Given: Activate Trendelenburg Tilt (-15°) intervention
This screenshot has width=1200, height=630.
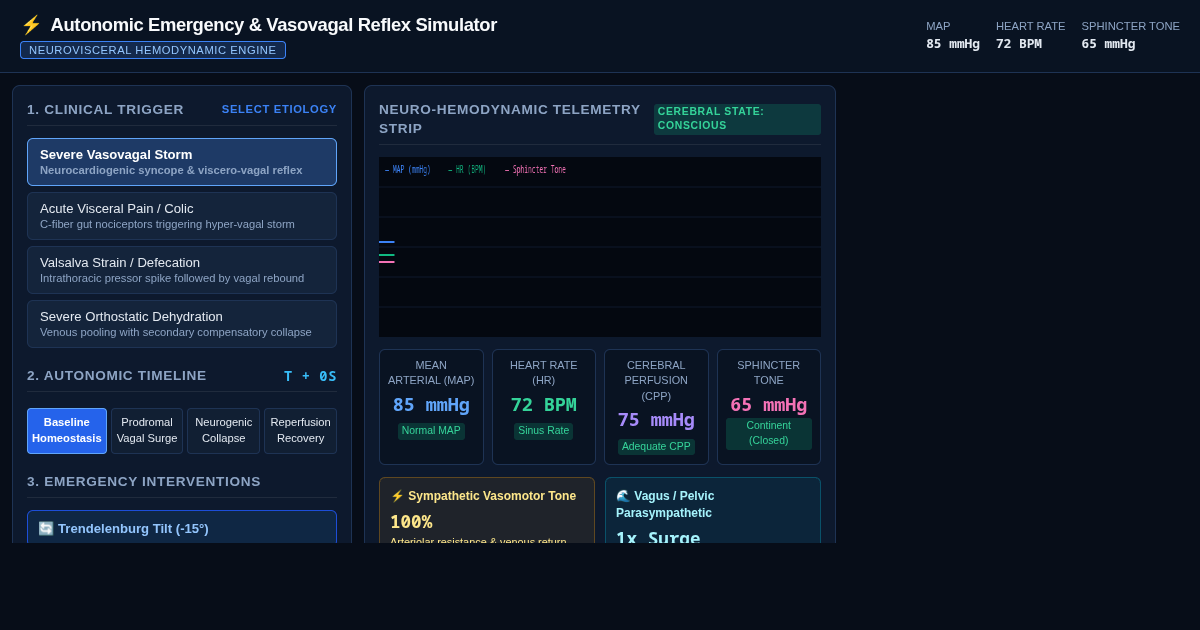Looking at the screenshot, I should (x=182, y=527).
